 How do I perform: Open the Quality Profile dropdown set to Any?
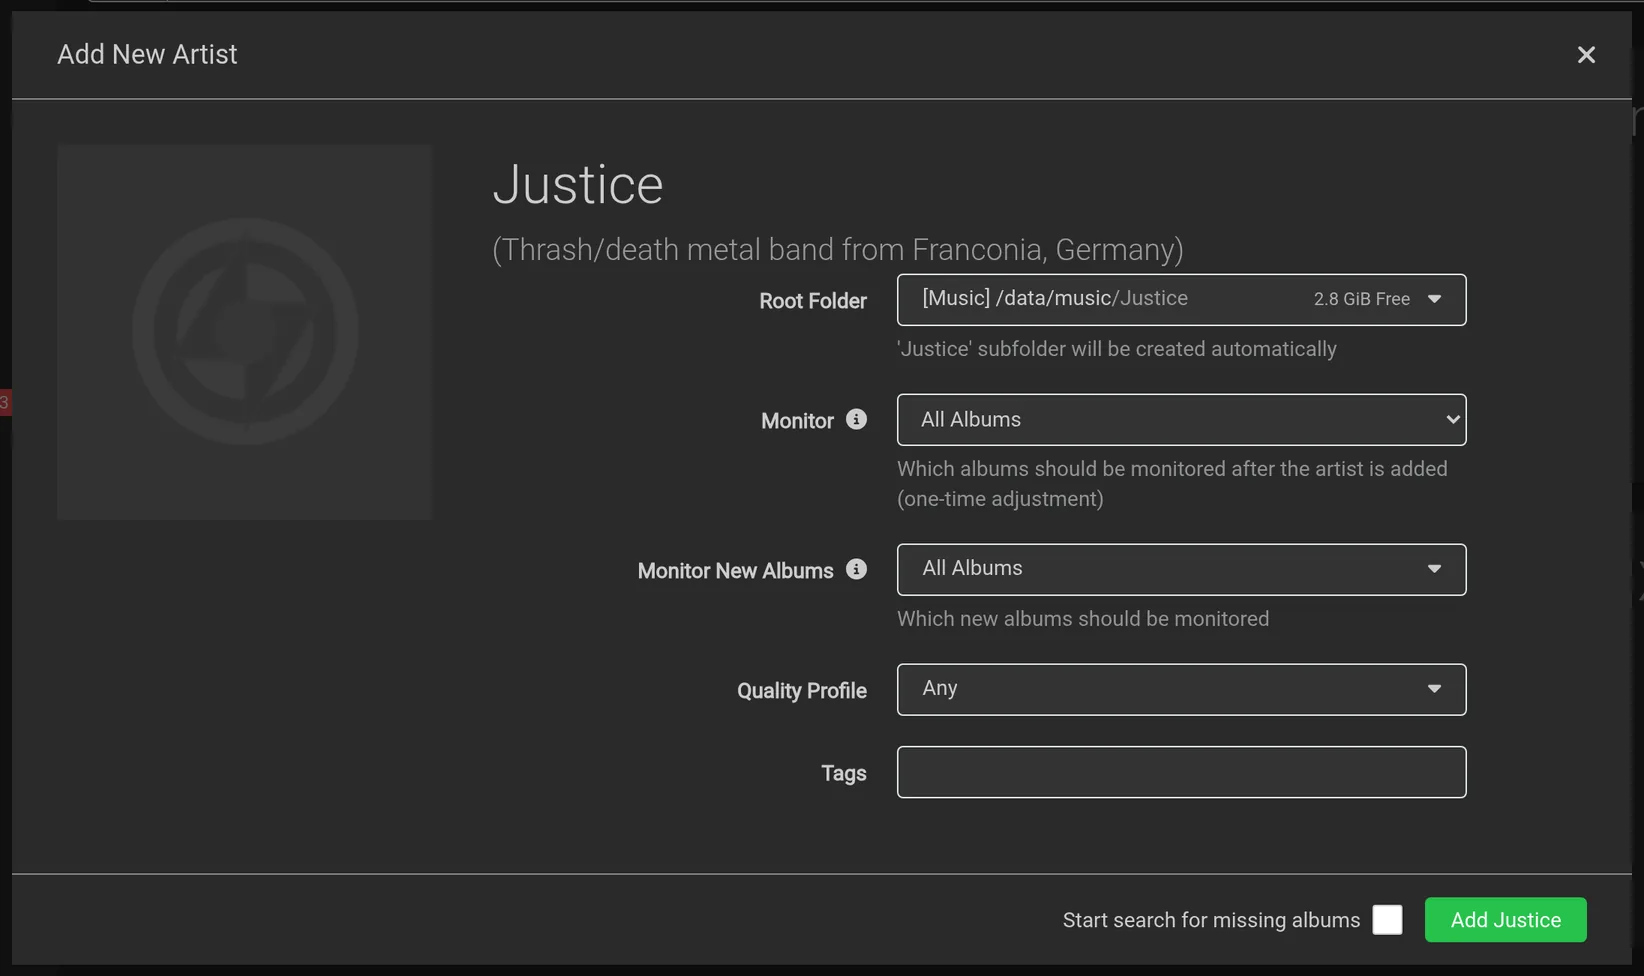[x=1181, y=689]
